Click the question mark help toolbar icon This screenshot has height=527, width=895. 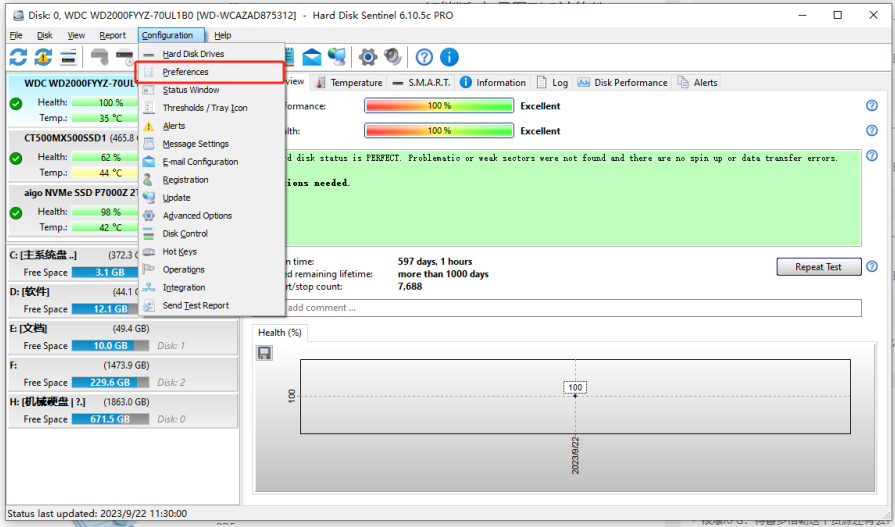pos(424,57)
